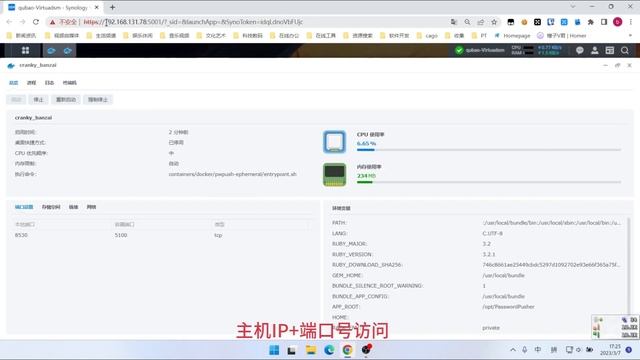Open the Homepage bookmark
640x360 pixels.
pos(512,36)
